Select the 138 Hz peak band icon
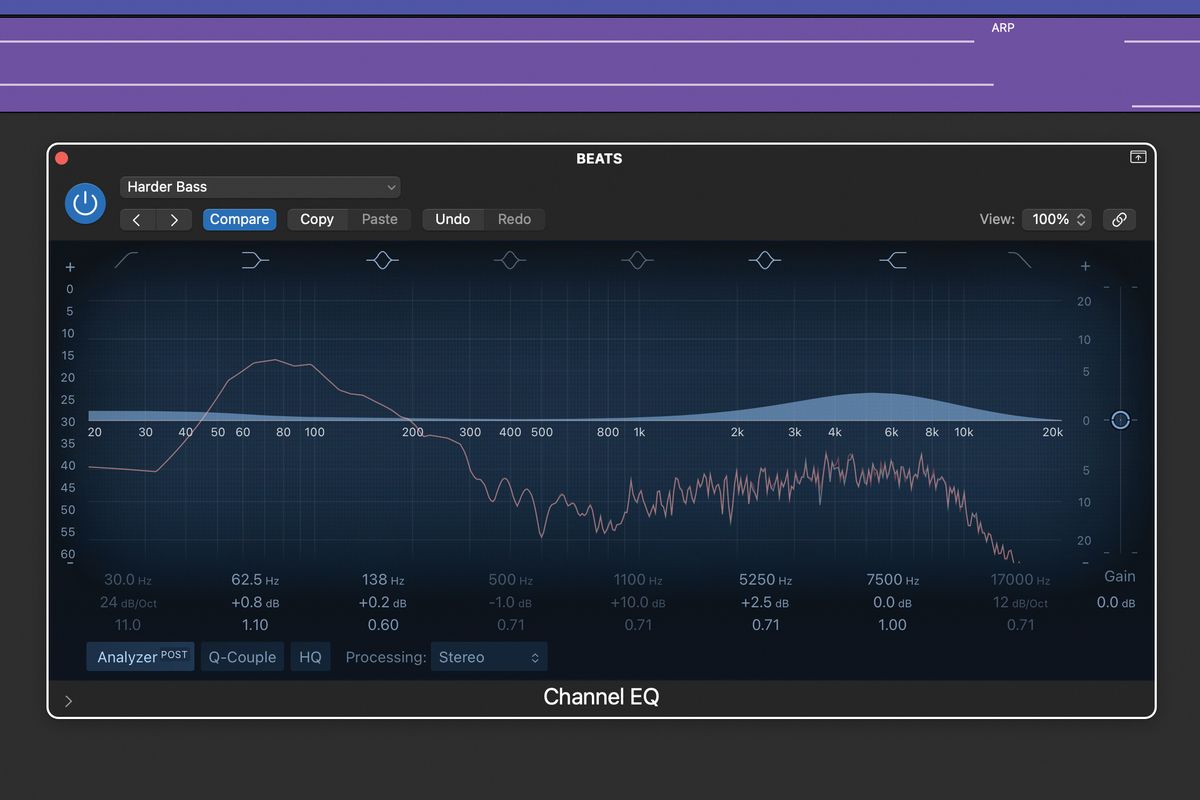The width and height of the screenshot is (1200, 800). coord(382,260)
